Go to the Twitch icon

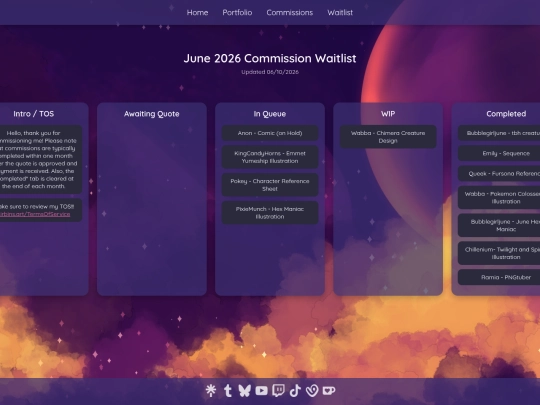click(278, 391)
